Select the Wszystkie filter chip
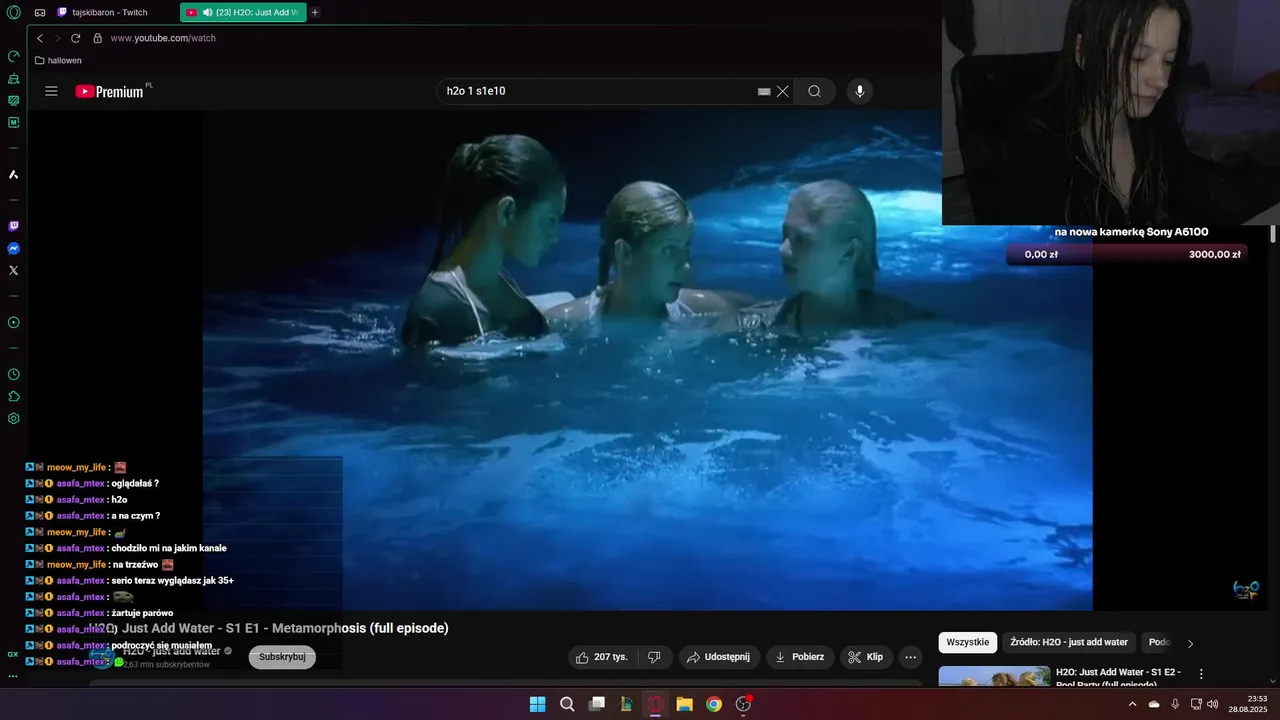1280x720 pixels. pyautogui.click(x=968, y=642)
